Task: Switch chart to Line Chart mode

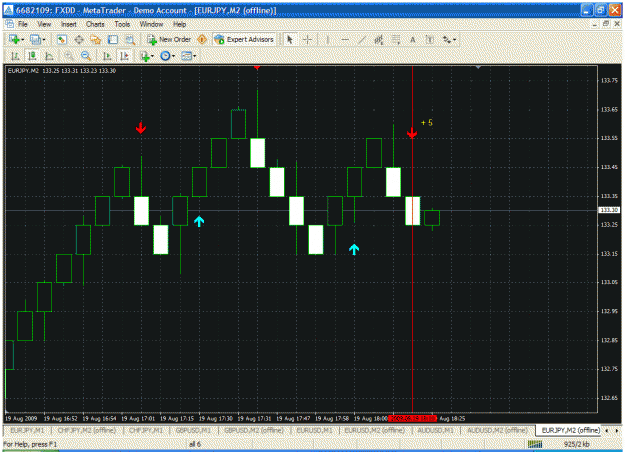Action: click(x=49, y=56)
